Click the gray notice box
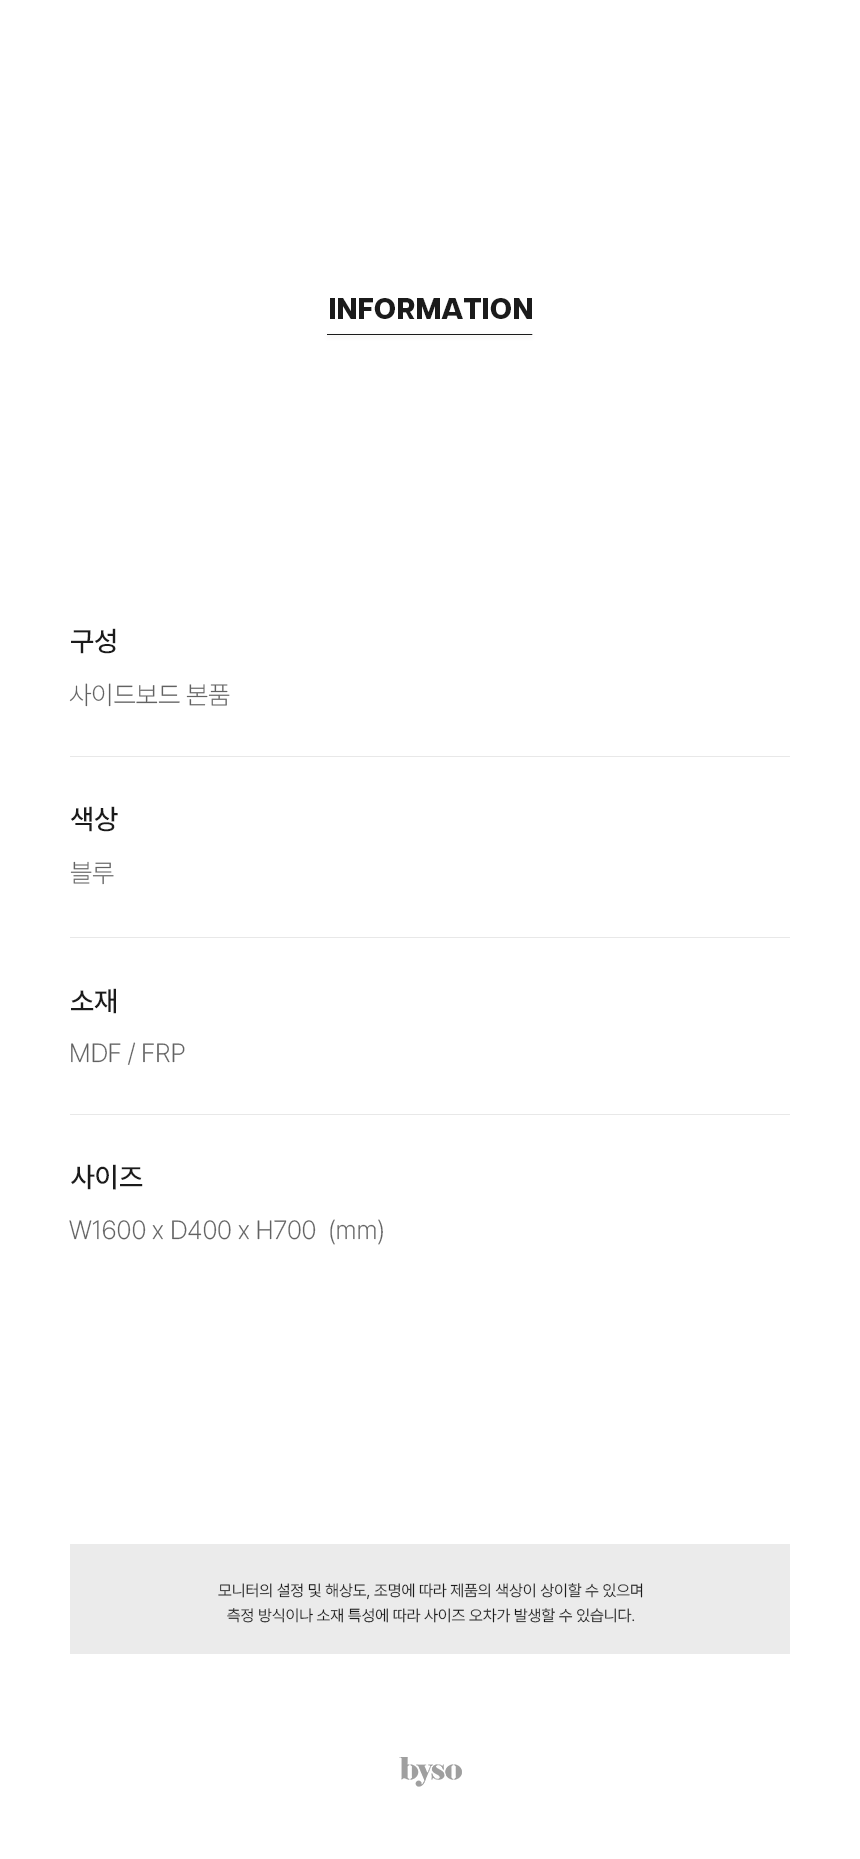Viewport: 860px width, 1859px height. (430, 1598)
